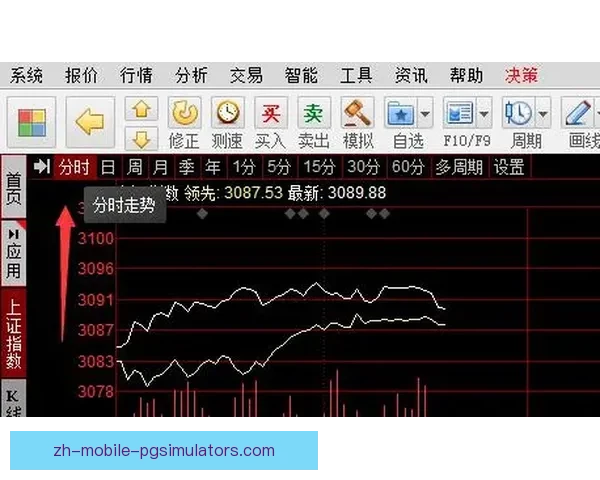
Task: Select the 季 period tab
Action: 187,167
